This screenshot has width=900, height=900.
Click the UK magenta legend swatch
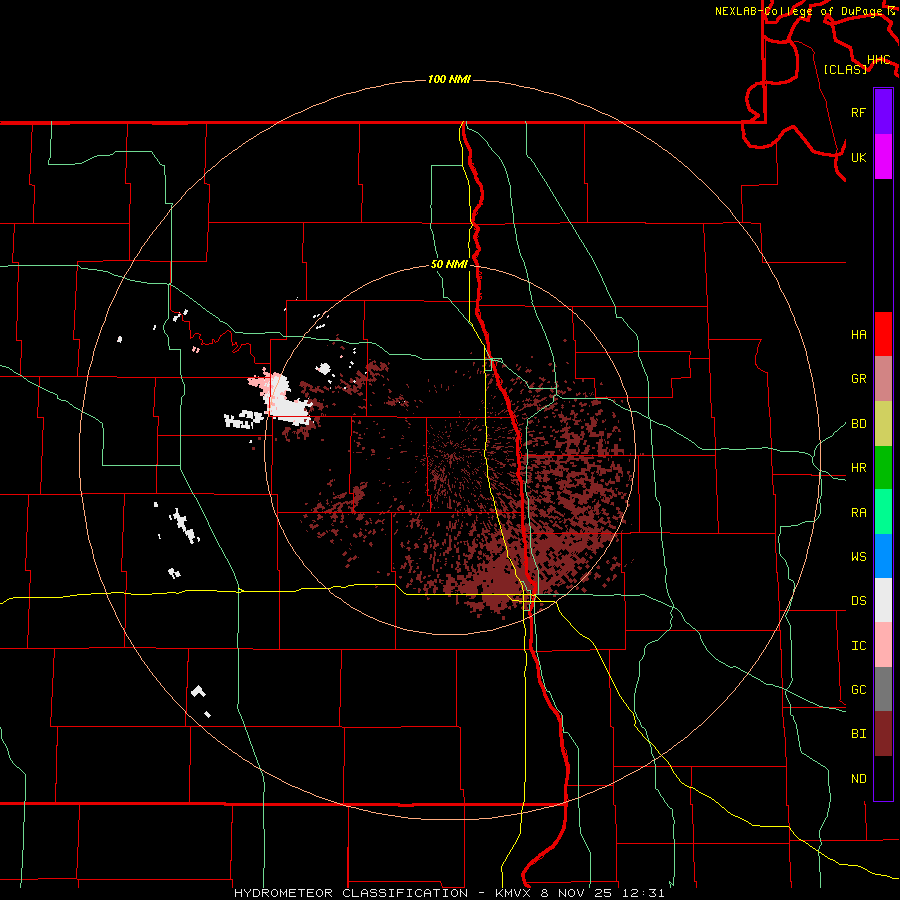(x=883, y=157)
